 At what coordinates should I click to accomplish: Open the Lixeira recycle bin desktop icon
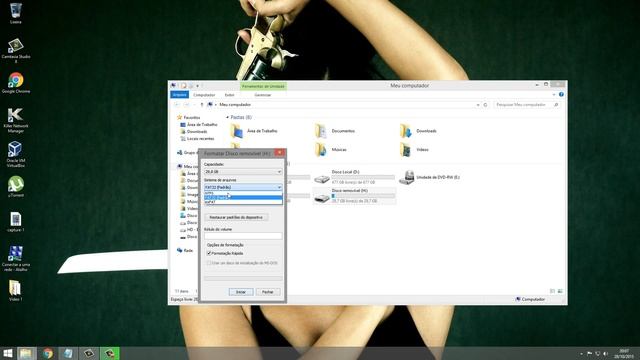(16, 13)
